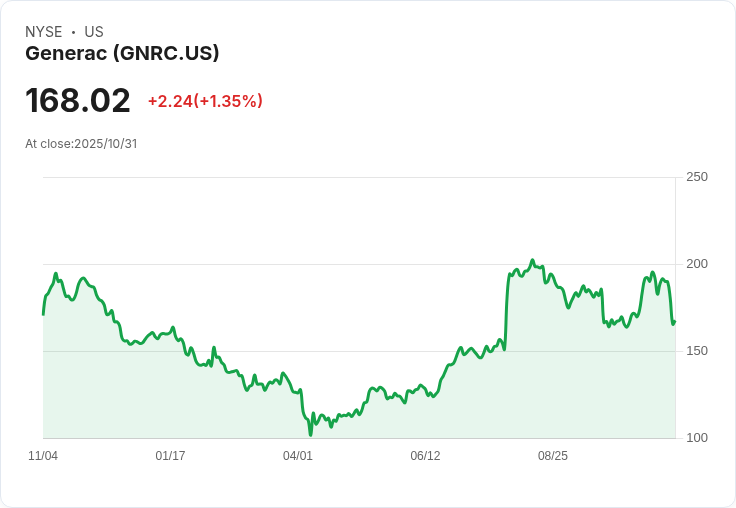
Task: Click the 250 y-axis label
Action: (x=696, y=177)
